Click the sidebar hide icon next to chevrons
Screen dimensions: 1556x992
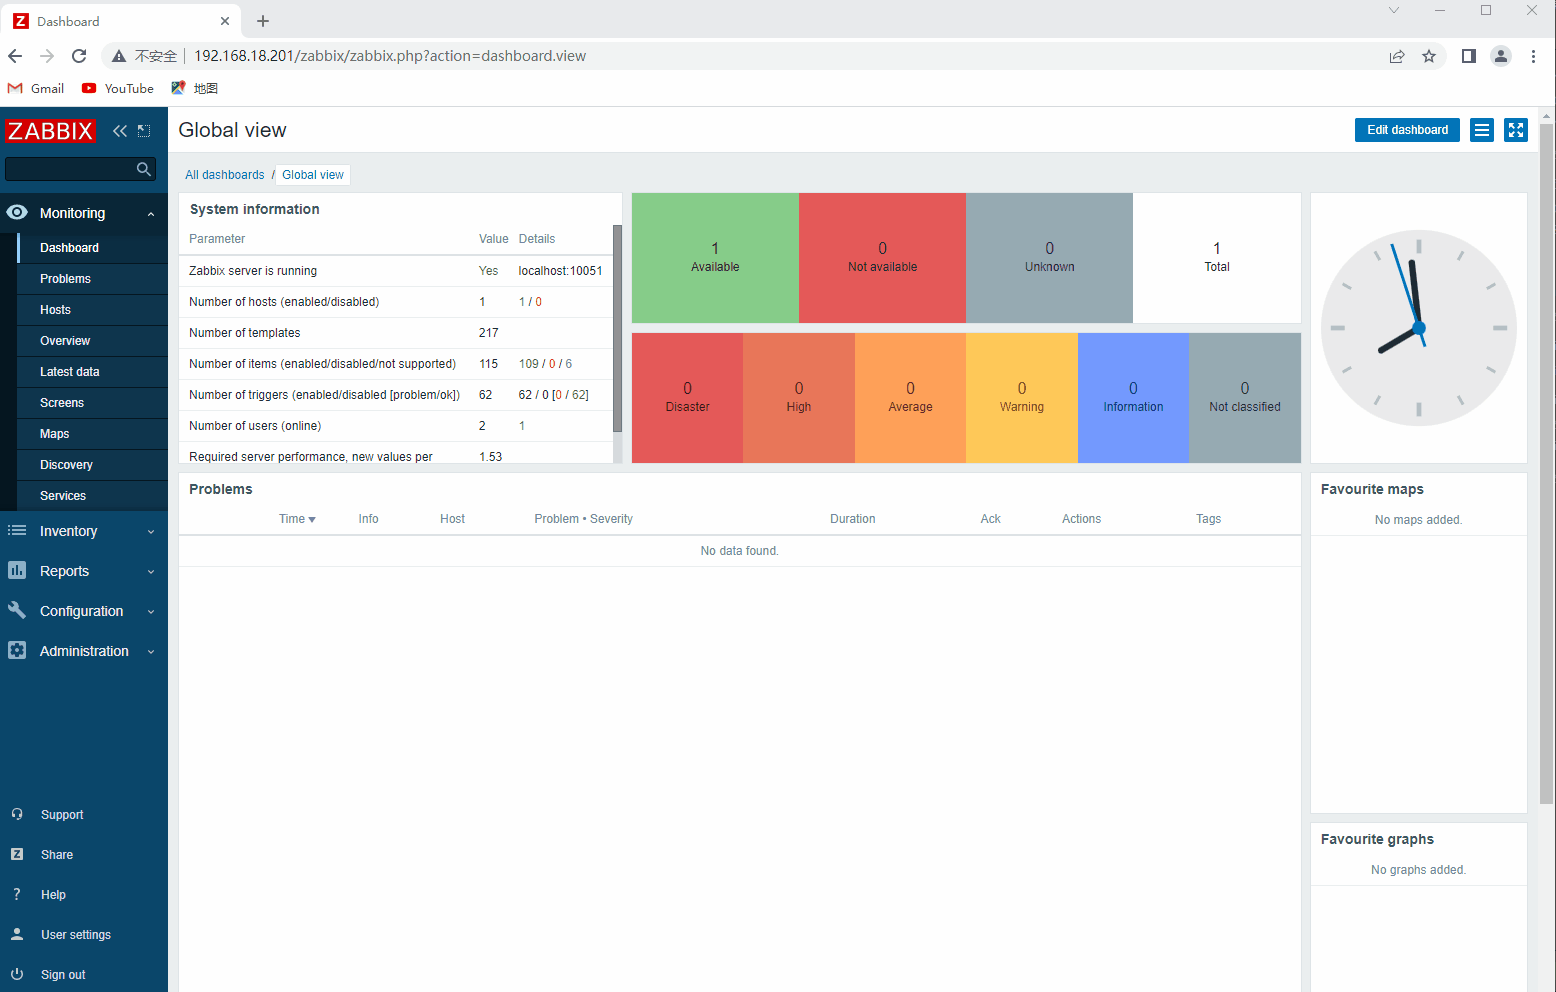144,131
